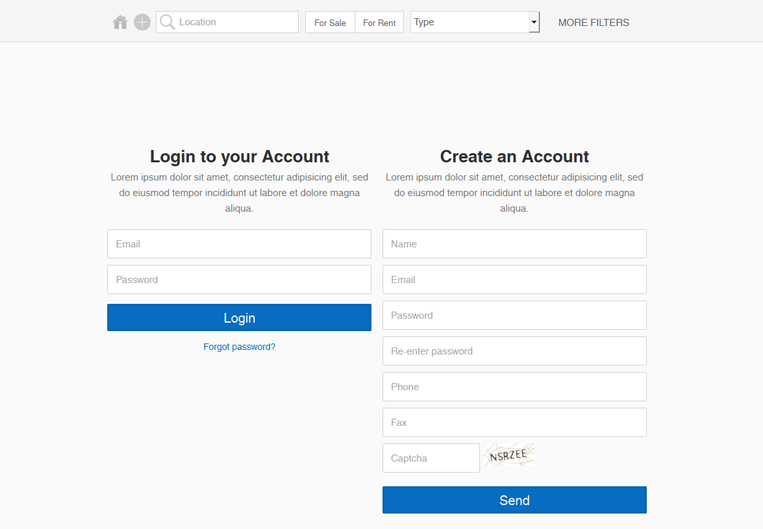Open the Type dropdown
Screen dimensions: 763x529
475,22
